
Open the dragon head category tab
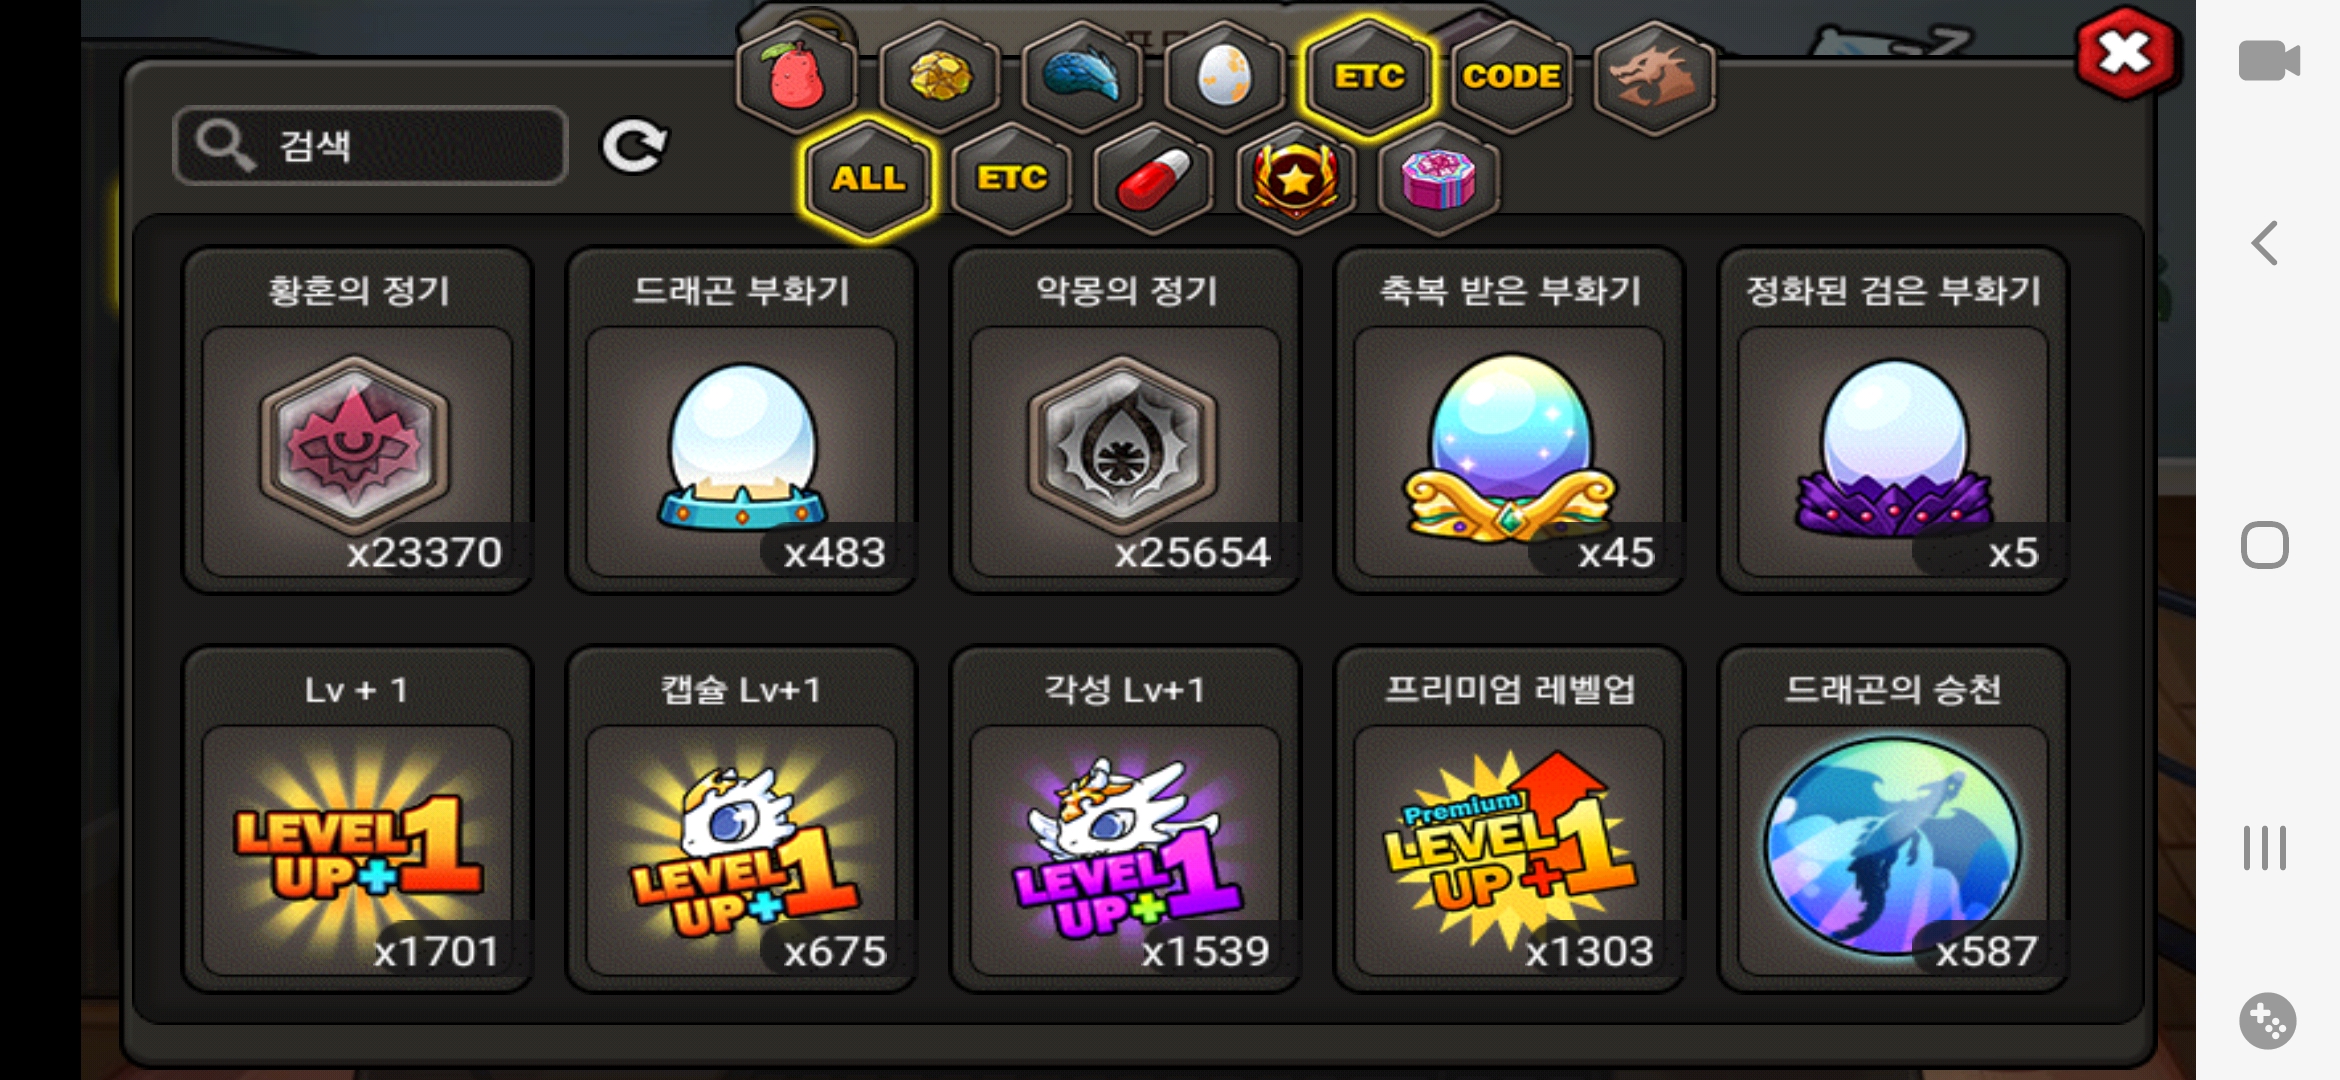click(x=1654, y=77)
